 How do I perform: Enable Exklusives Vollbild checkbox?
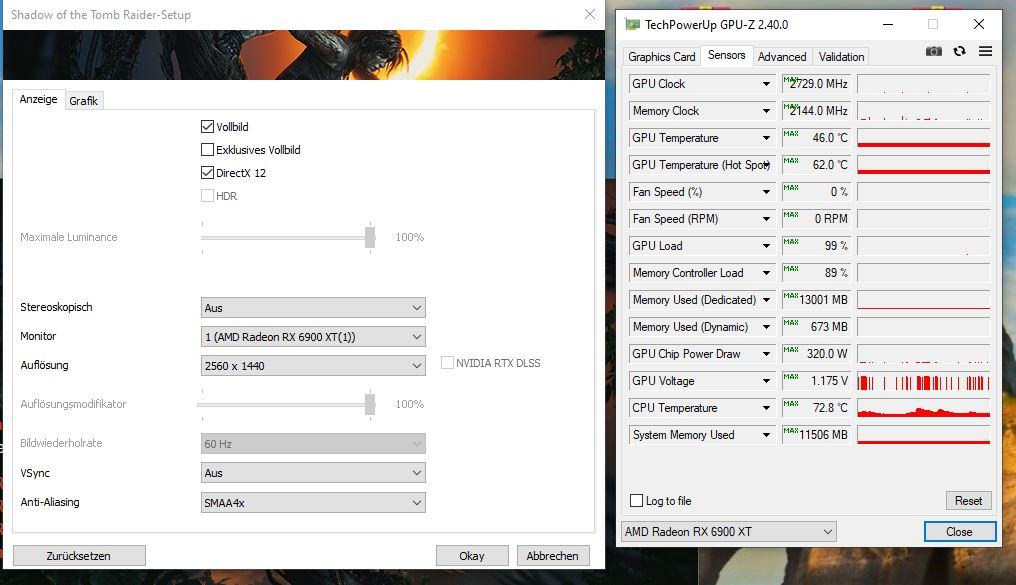click(x=207, y=150)
